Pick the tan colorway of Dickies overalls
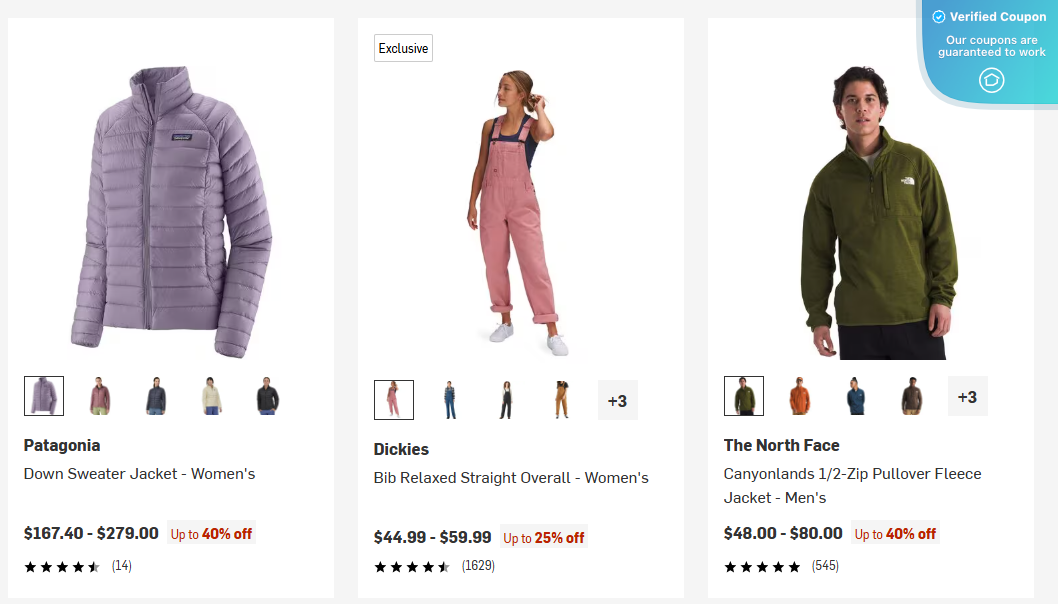This screenshot has height=604, width=1058. 562,398
